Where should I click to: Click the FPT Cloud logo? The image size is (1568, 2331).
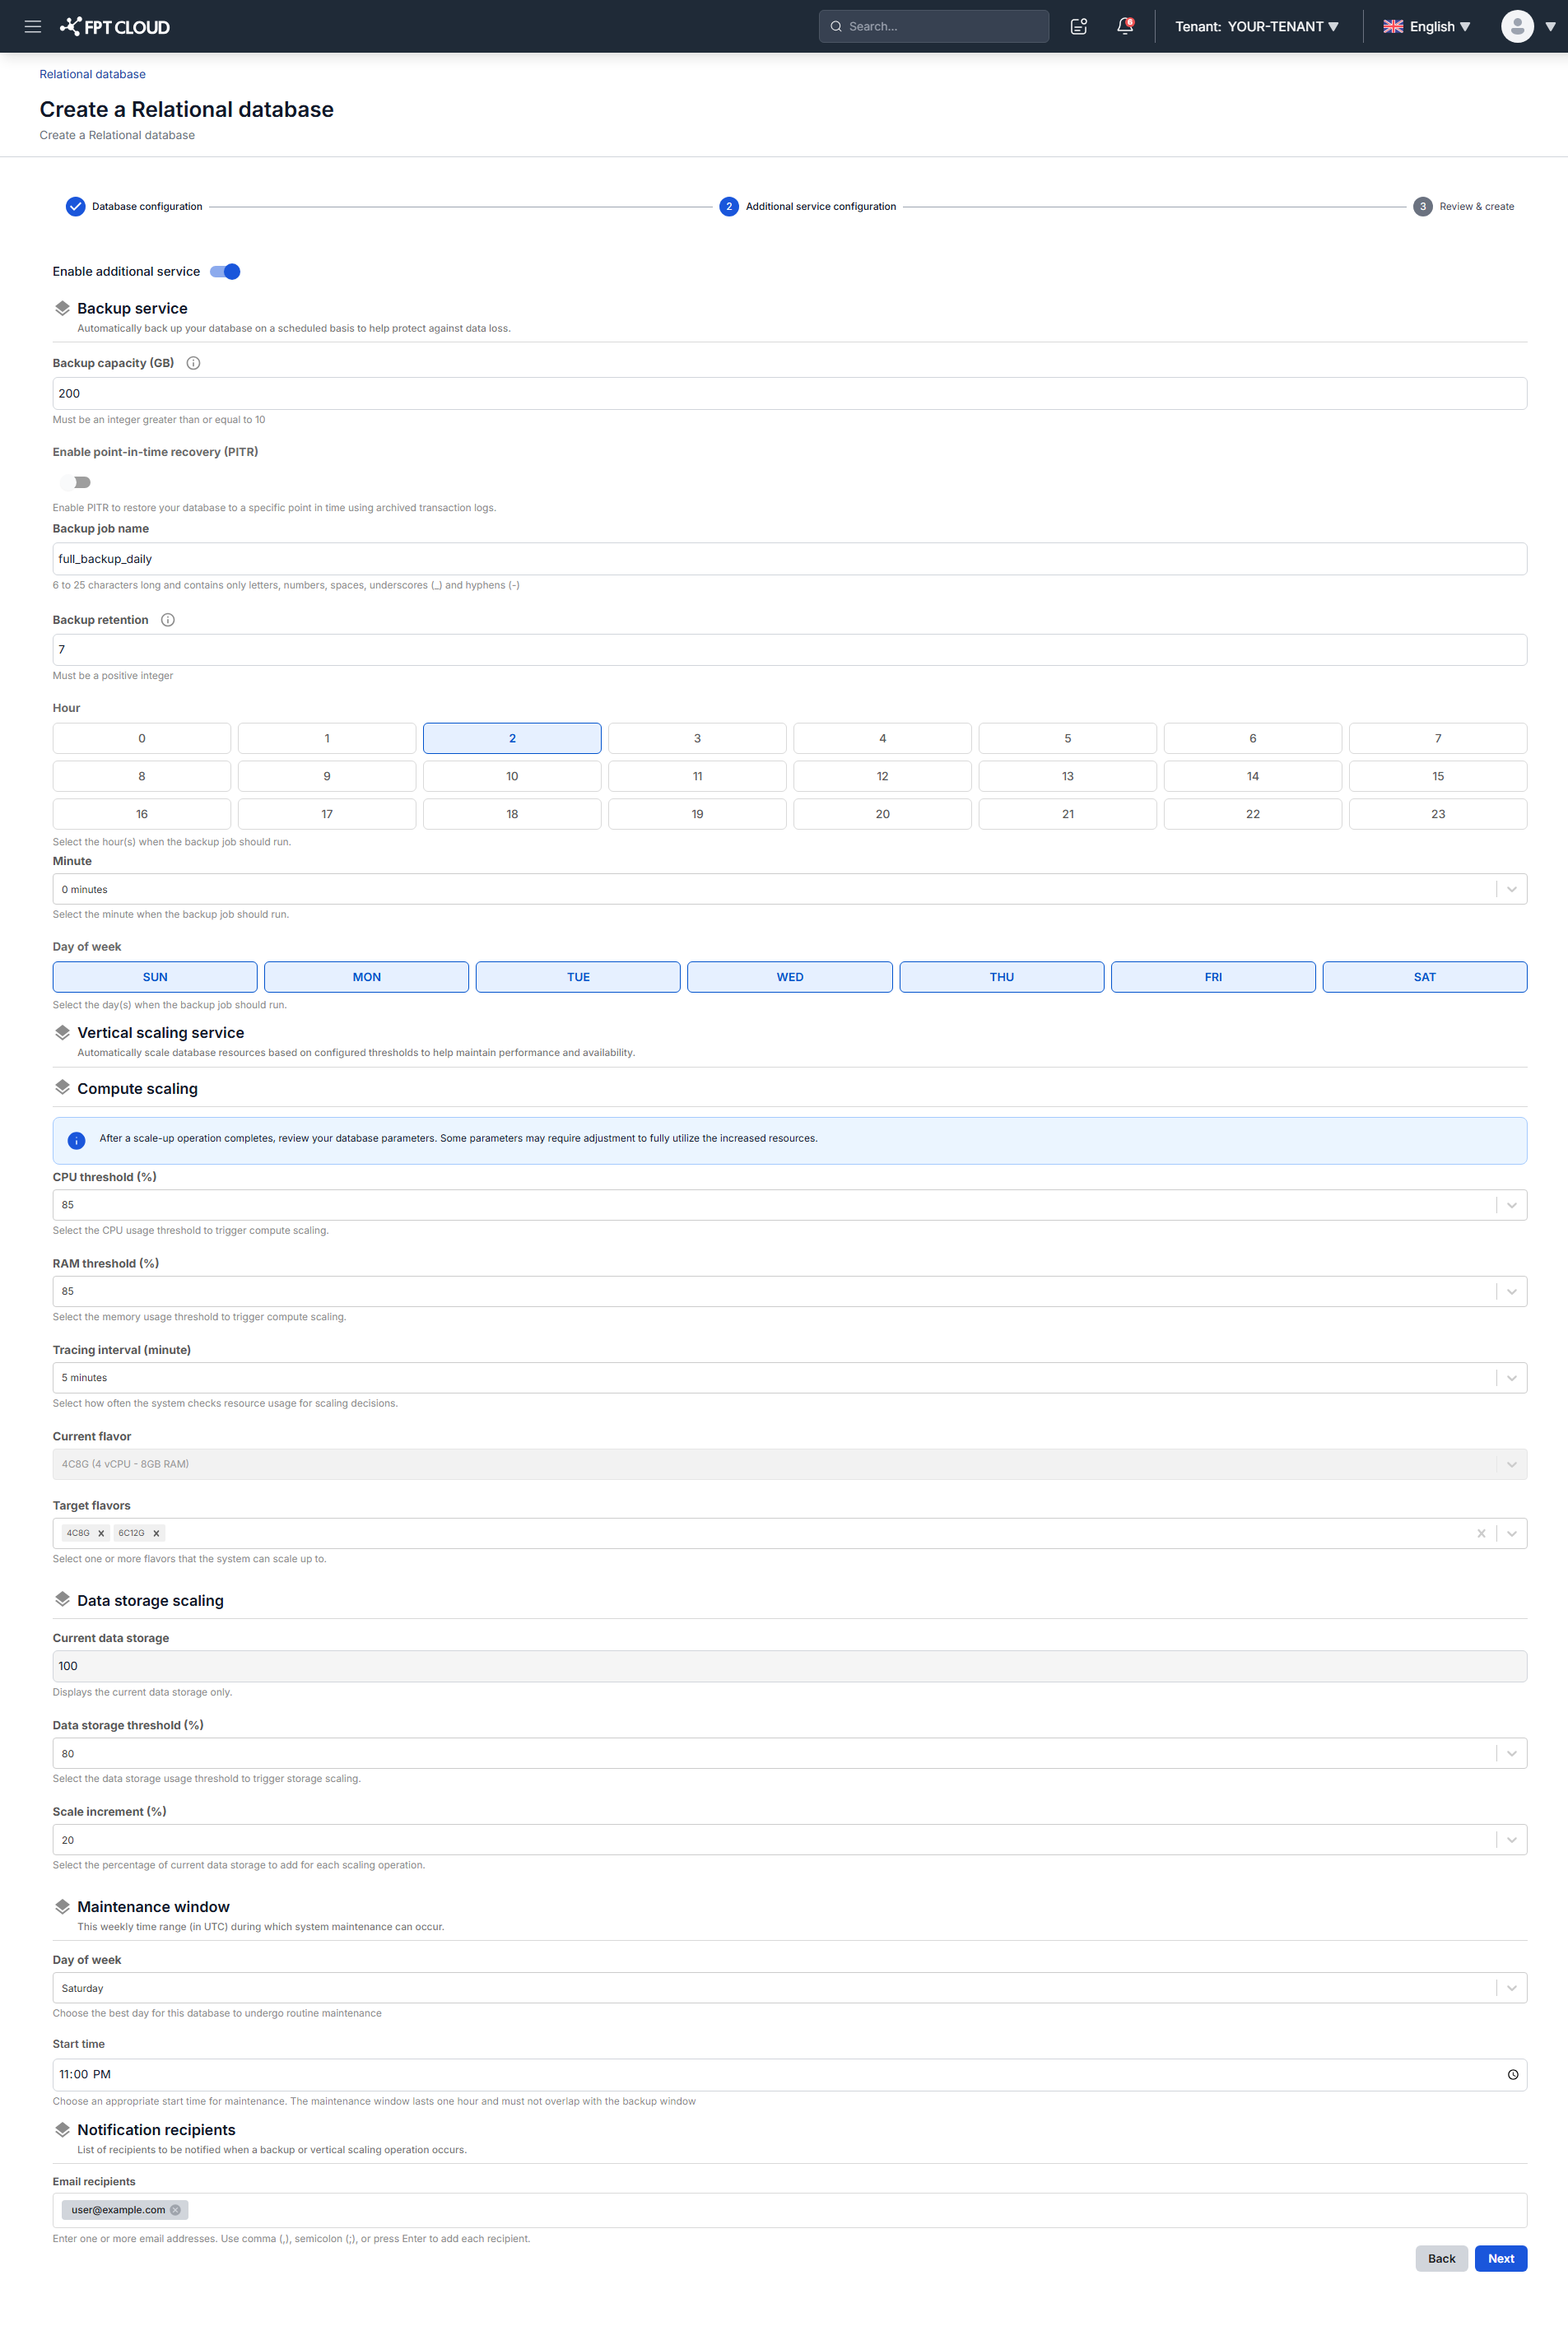115,27
